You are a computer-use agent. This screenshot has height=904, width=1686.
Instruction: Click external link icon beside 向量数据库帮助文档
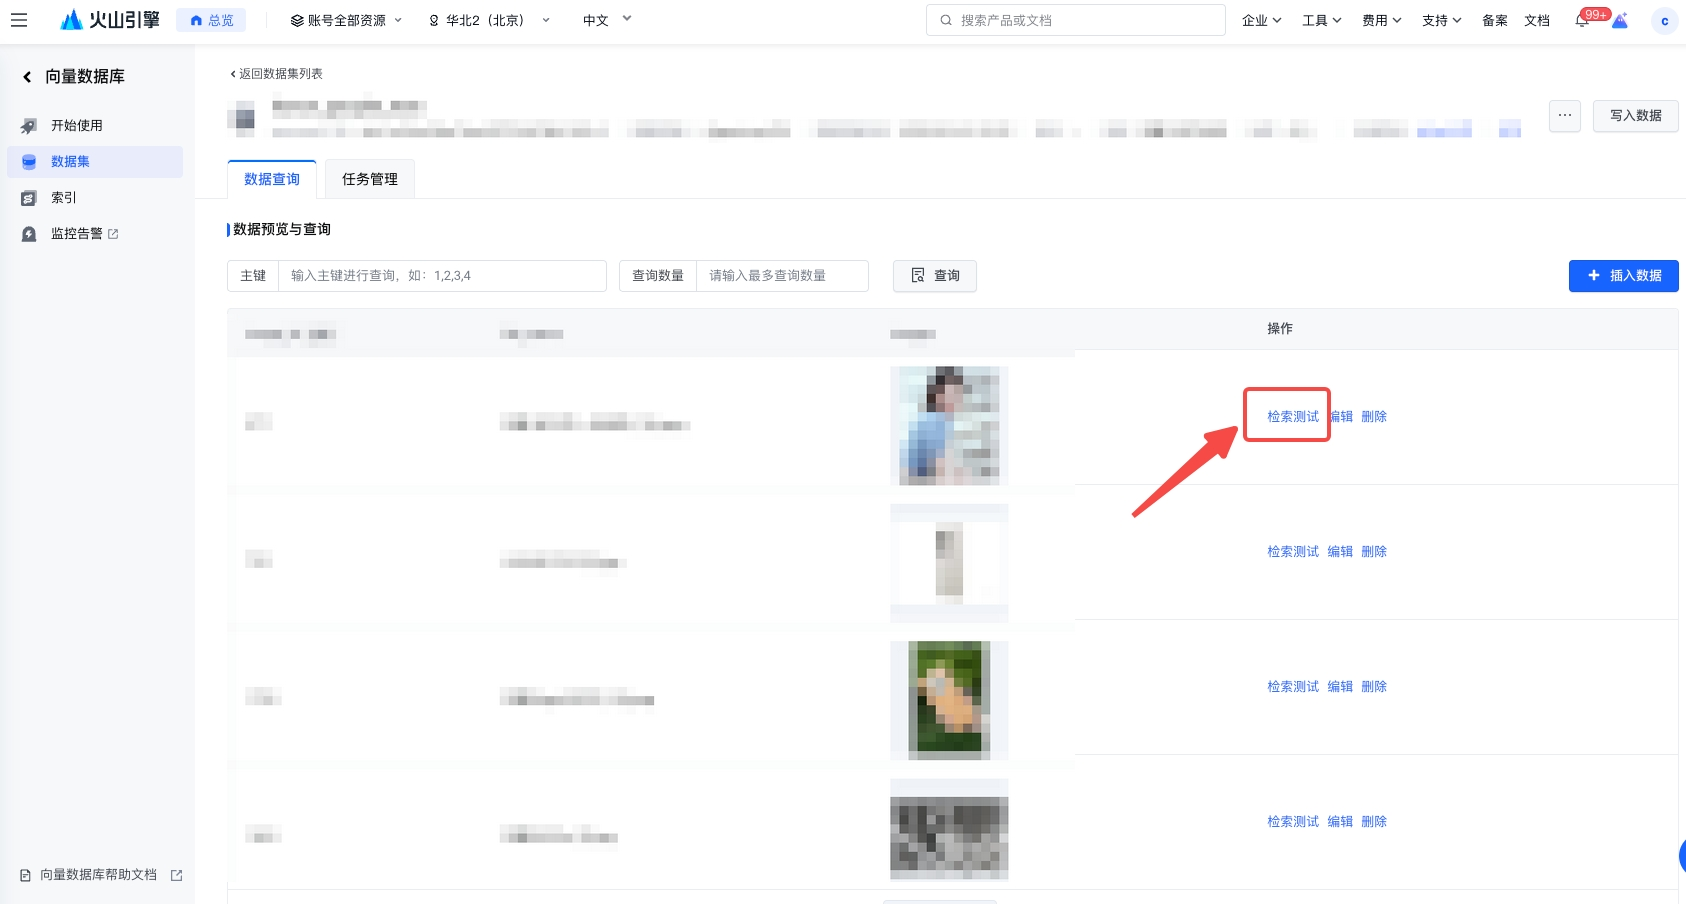[177, 875]
